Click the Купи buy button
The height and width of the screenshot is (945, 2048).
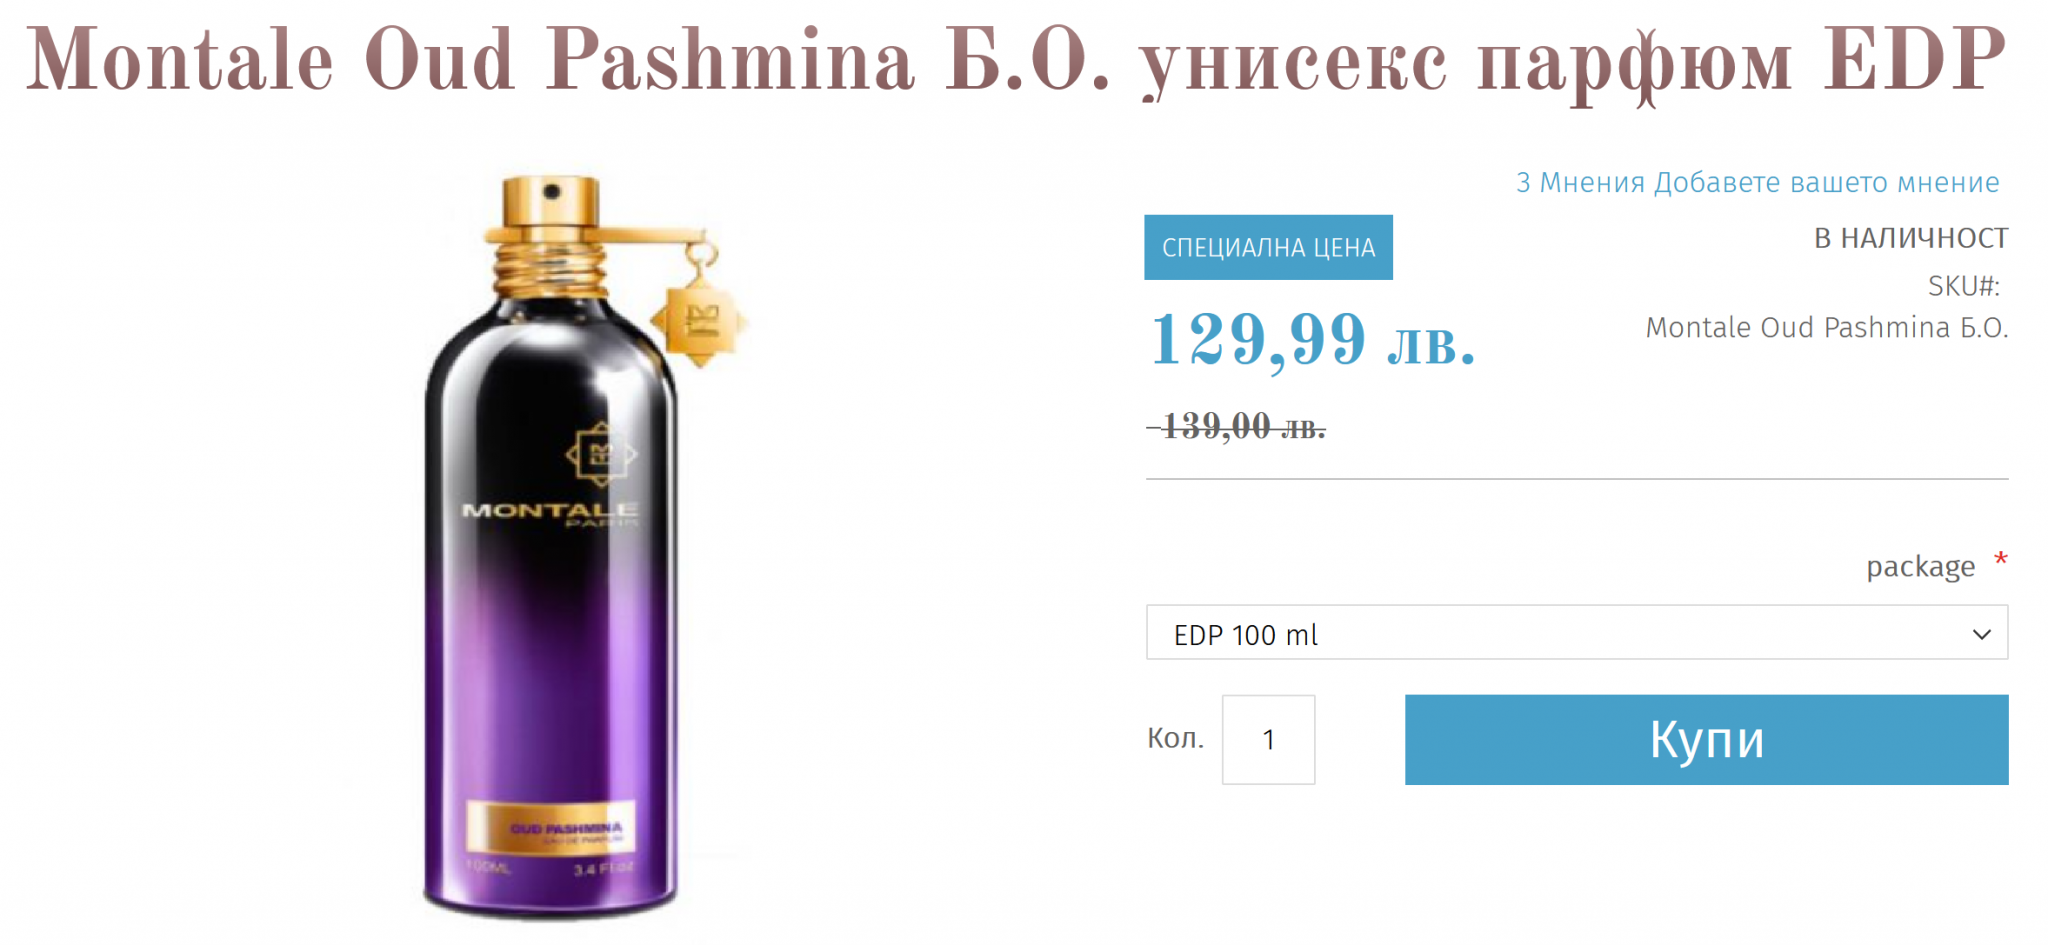tap(1706, 739)
